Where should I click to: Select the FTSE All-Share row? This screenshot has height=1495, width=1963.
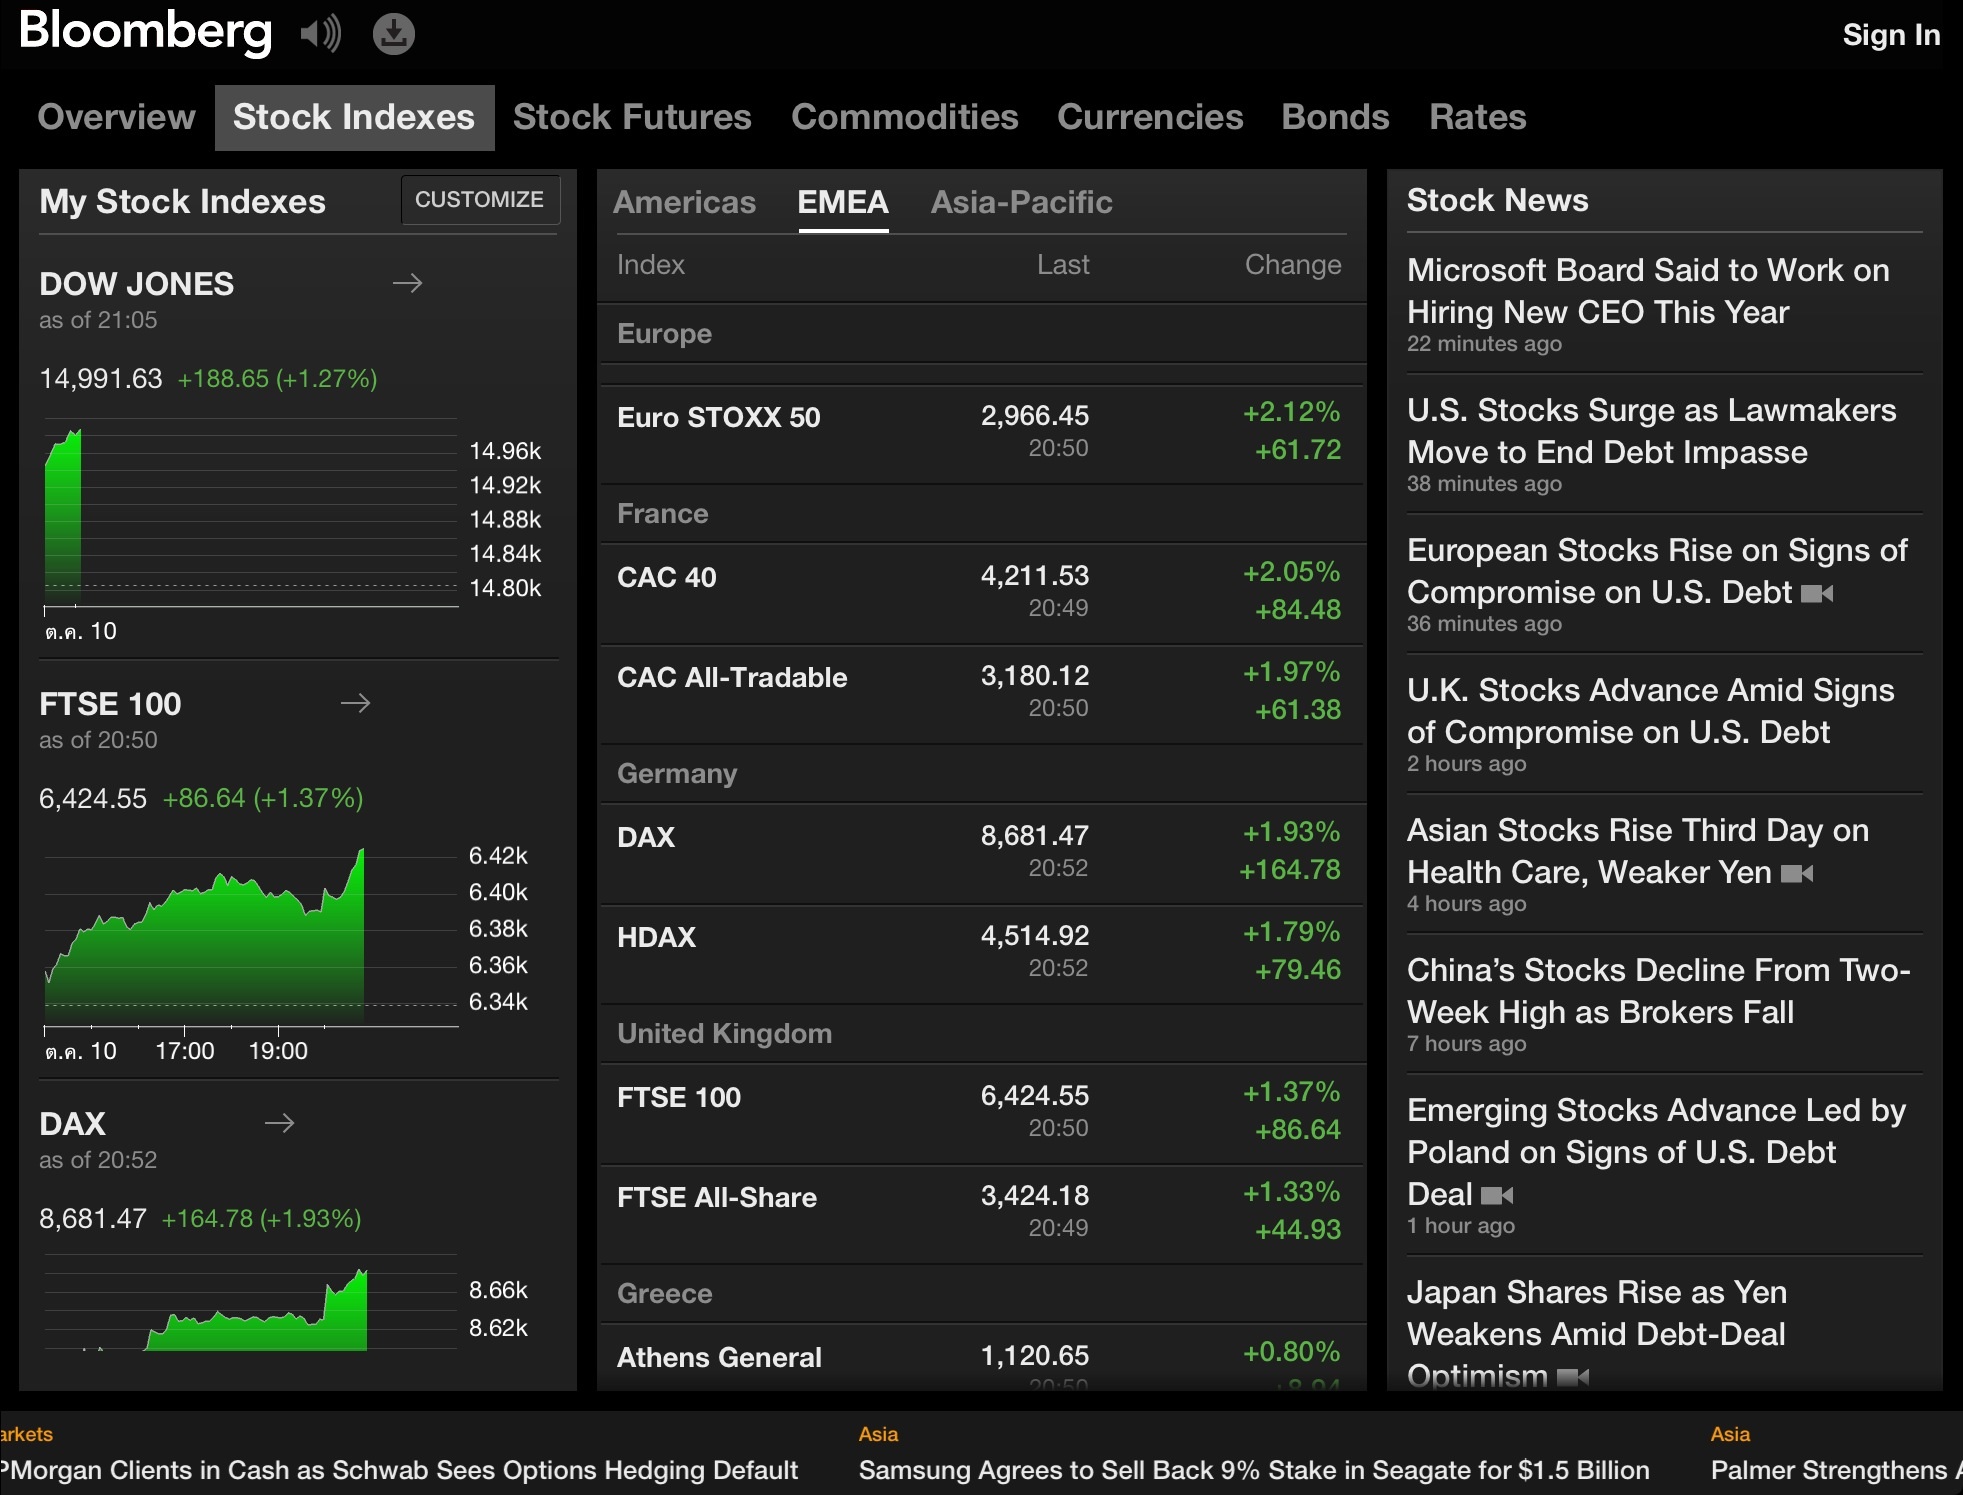click(981, 1214)
